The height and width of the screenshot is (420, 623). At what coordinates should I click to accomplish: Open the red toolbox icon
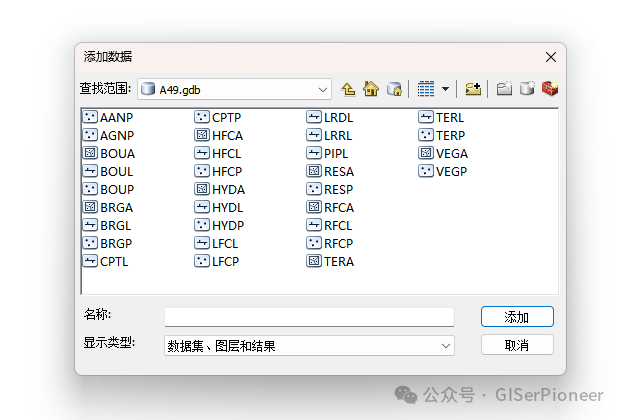550,89
